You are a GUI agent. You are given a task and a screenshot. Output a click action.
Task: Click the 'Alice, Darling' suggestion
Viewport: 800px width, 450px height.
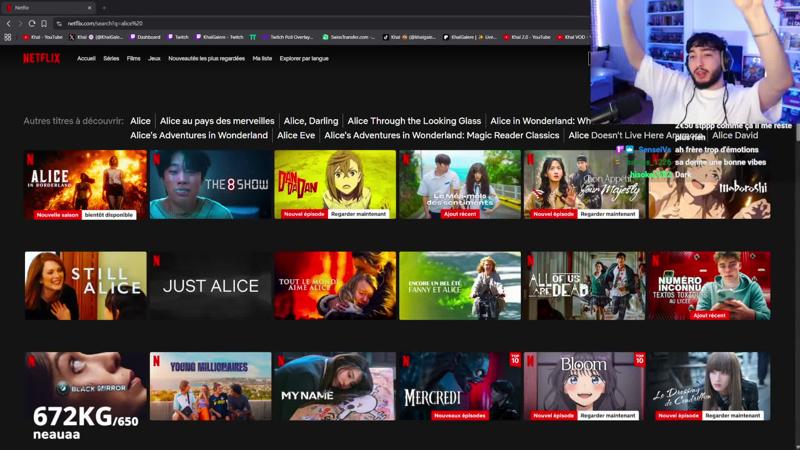click(x=311, y=121)
